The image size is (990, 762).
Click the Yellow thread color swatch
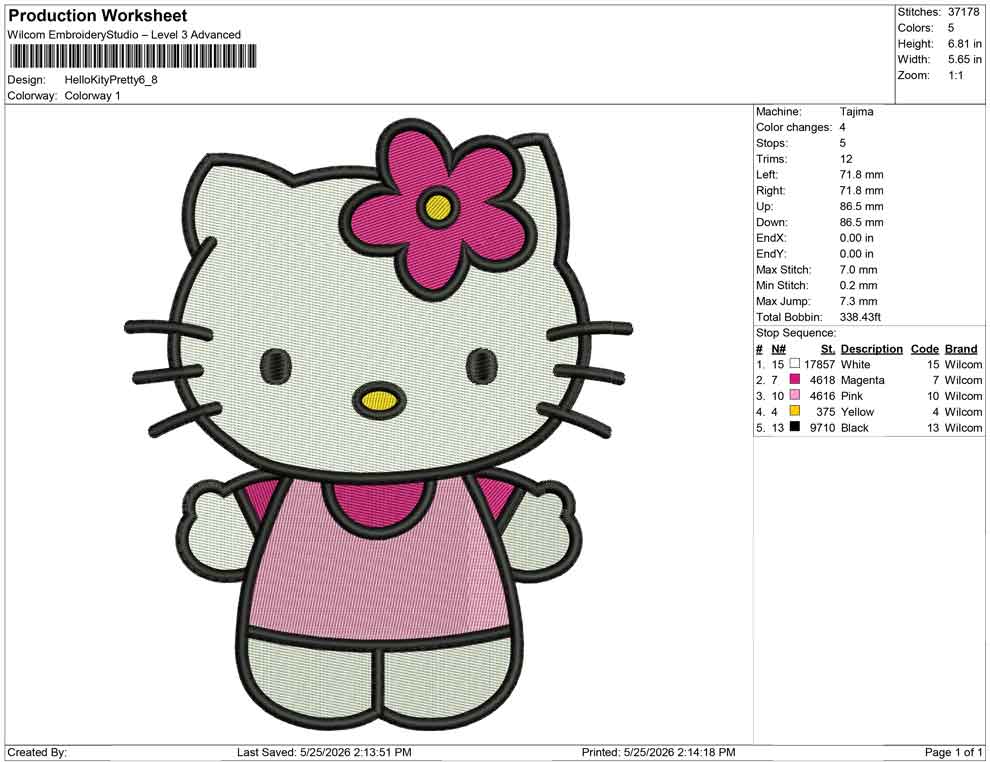click(795, 411)
